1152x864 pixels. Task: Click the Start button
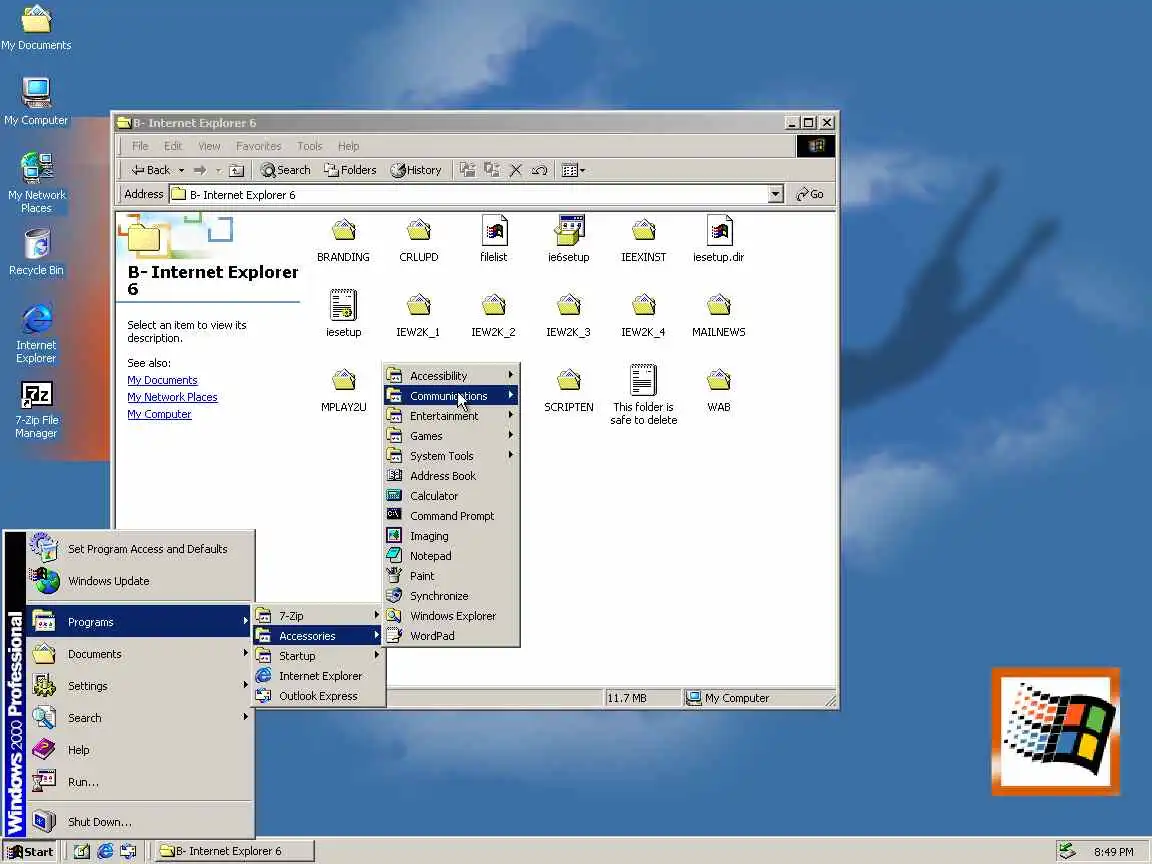click(29, 852)
